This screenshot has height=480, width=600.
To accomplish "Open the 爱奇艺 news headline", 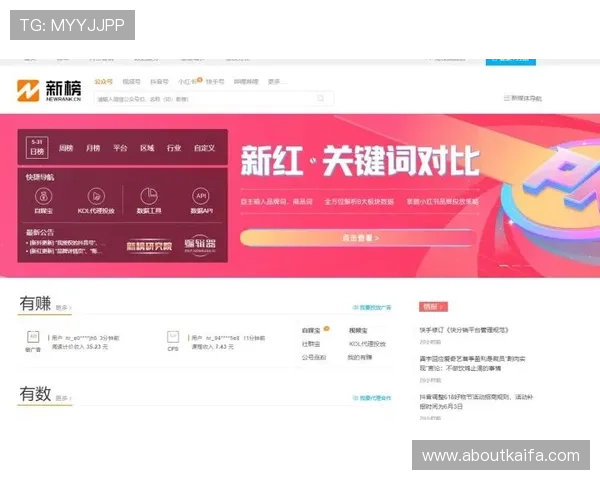I will click(x=473, y=363).
